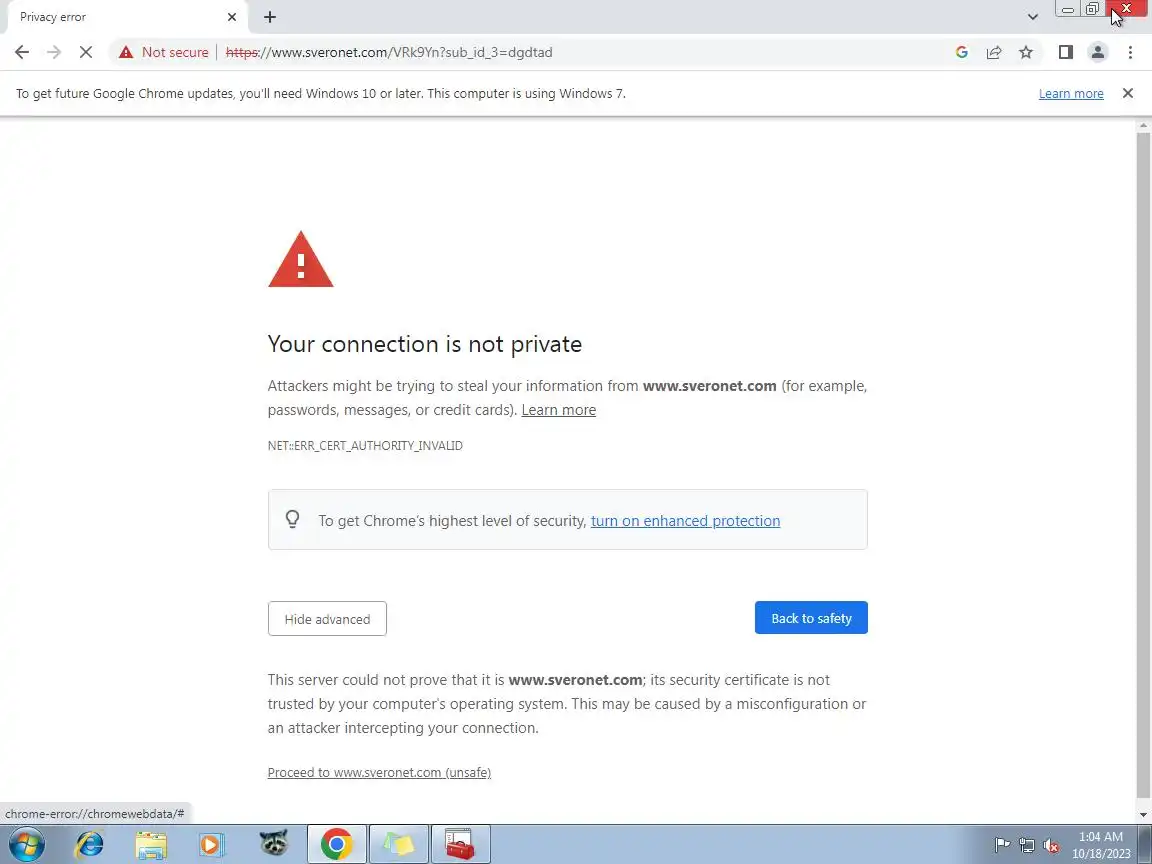Click the NET::ERR_CERT_AUTHORITY_INVALID error code
1152x864 pixels.
coord(365,445)
